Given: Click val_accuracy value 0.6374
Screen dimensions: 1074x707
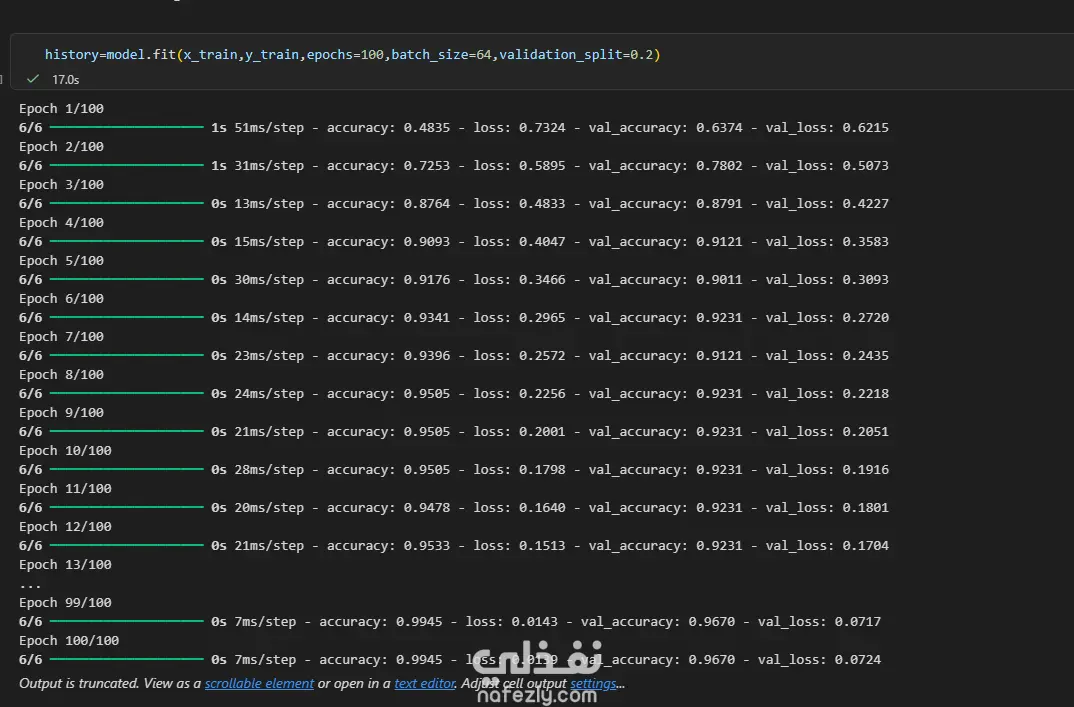Looking at the screenshot, I should [x=719, y=127].
